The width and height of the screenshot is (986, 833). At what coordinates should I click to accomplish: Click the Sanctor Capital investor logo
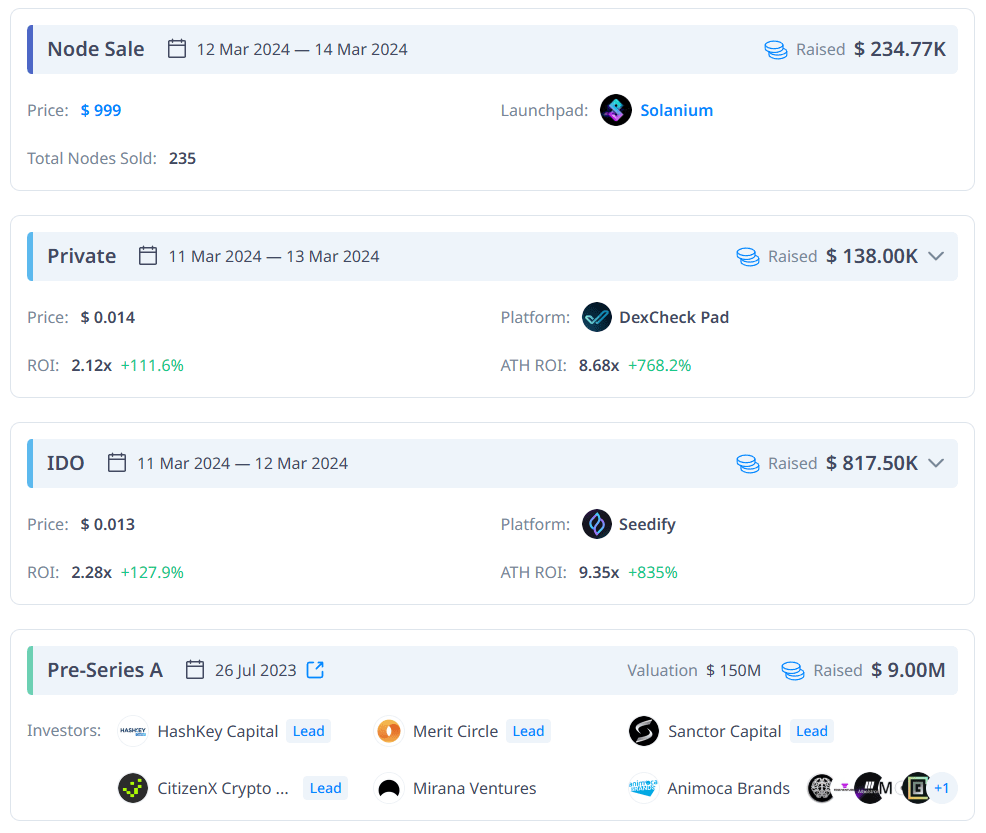pyautogui.click(x=644, y=731)
